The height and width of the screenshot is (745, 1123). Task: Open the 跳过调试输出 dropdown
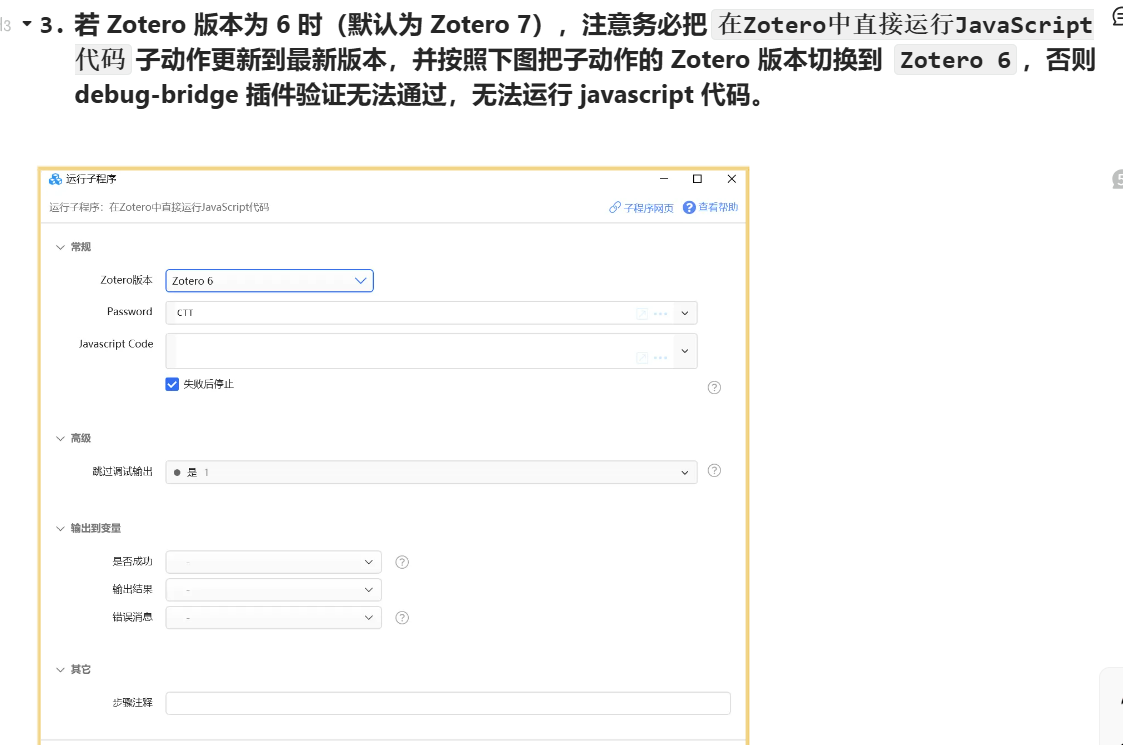431,472
